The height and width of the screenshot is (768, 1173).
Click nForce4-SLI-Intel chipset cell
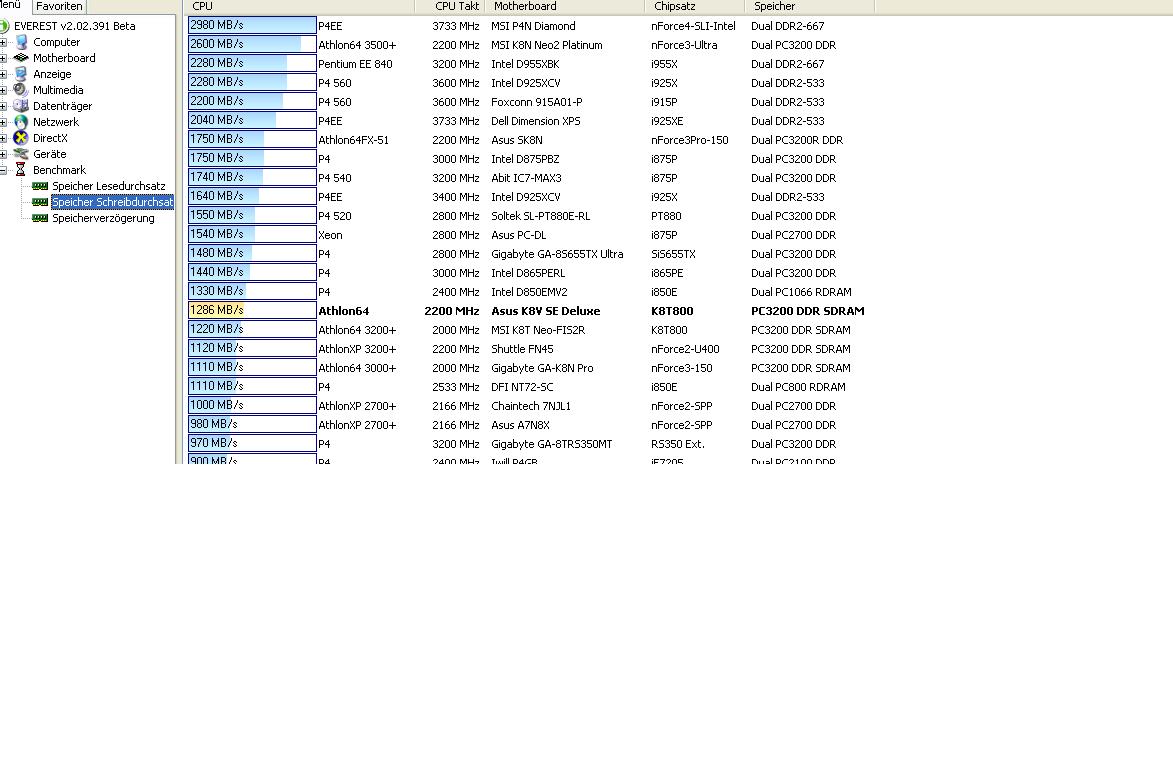point(693,26)
